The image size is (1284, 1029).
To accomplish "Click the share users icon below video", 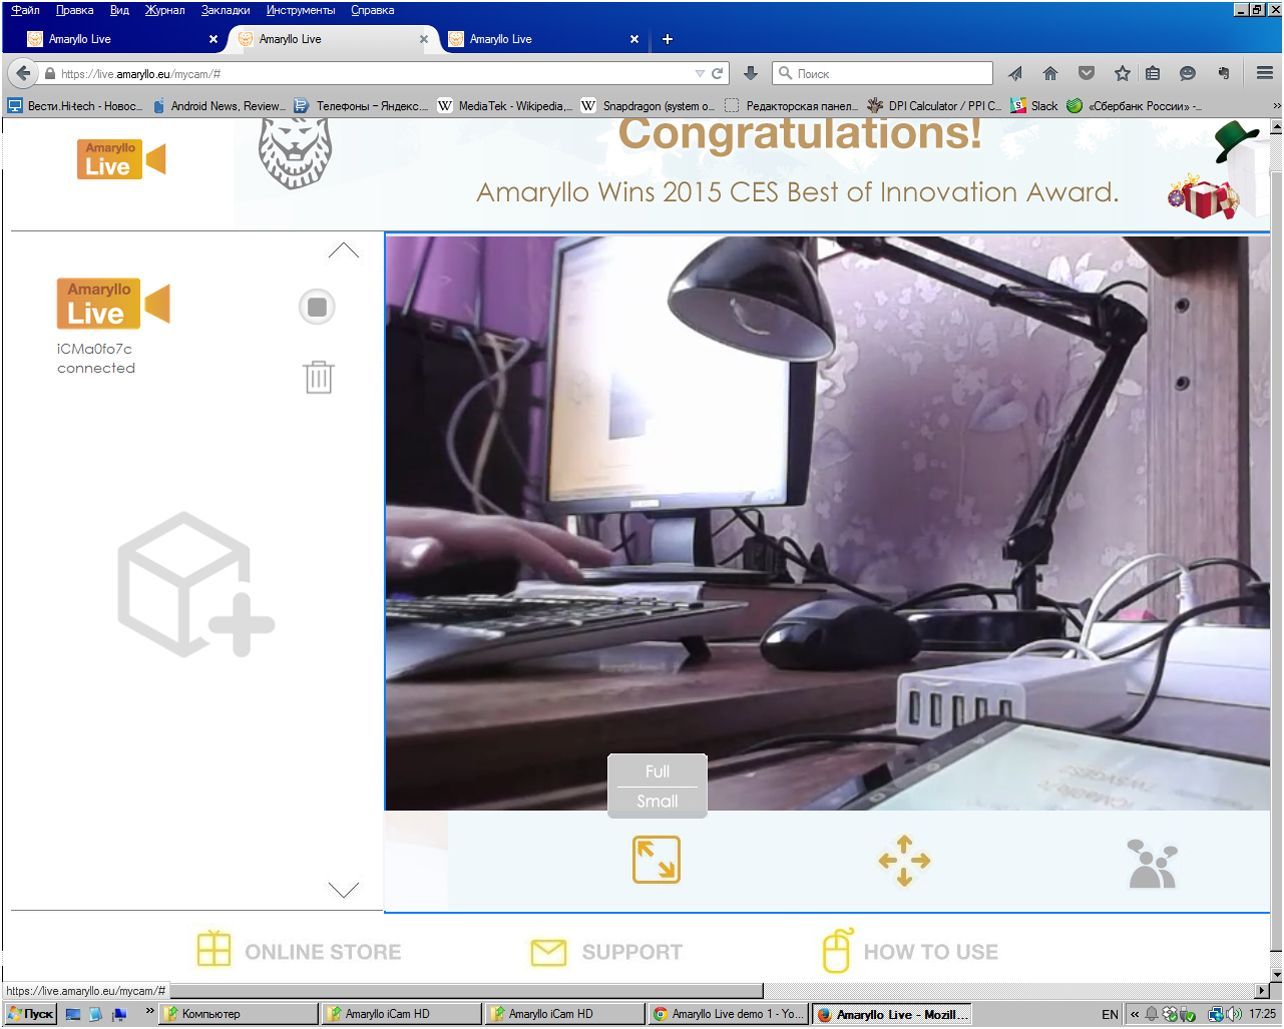I will 1152,864.
